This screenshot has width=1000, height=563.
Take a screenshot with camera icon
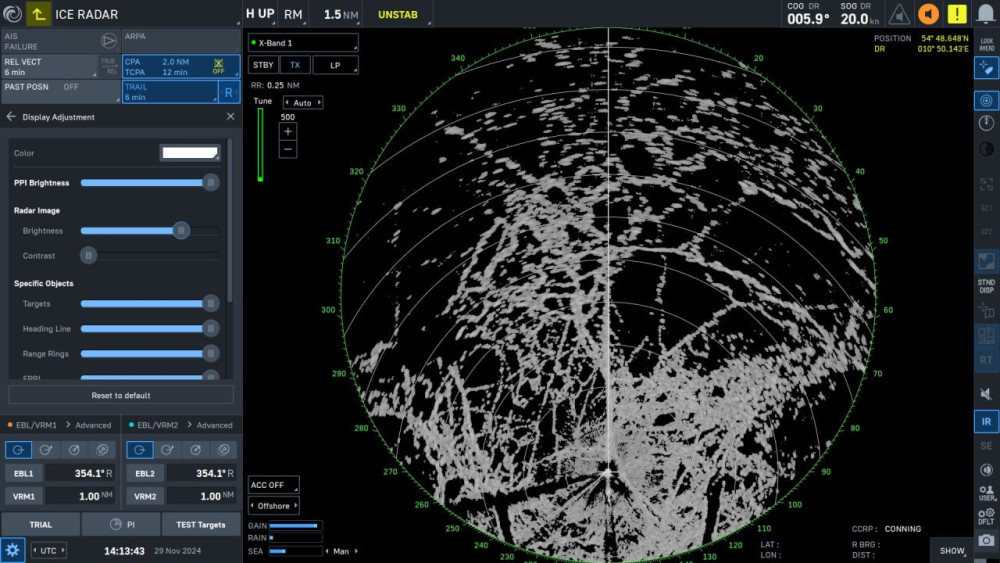coord(986,540)
